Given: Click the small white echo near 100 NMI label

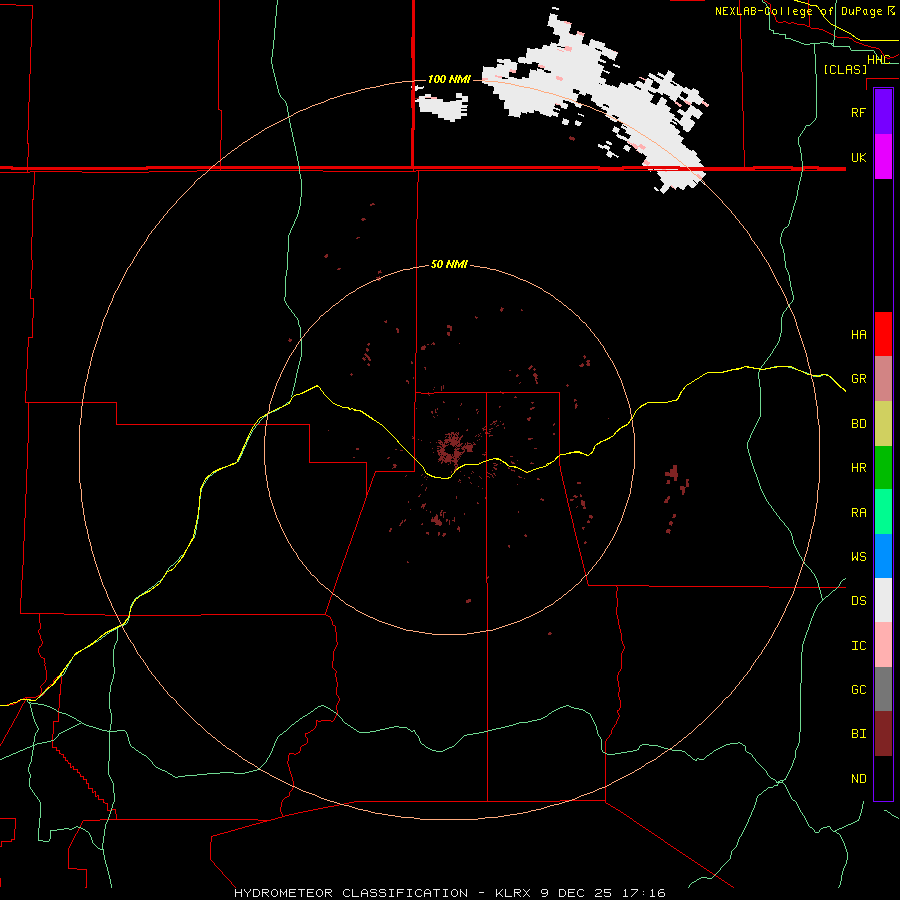Looking at the screenshot, I should click(x=443, y=107).
